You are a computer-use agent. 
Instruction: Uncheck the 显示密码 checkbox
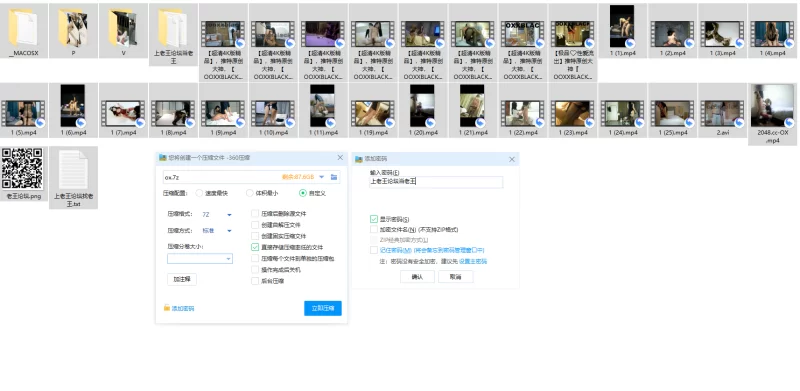[x=374, y=219]
